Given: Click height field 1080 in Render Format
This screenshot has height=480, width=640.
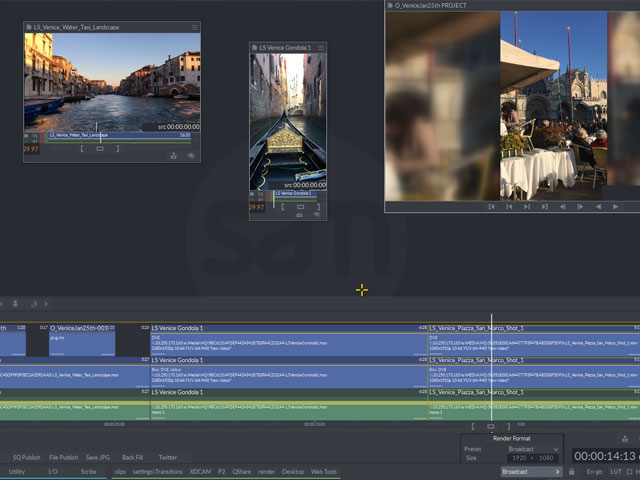Looking at the screenshot, I should click(x=546, y=458).
